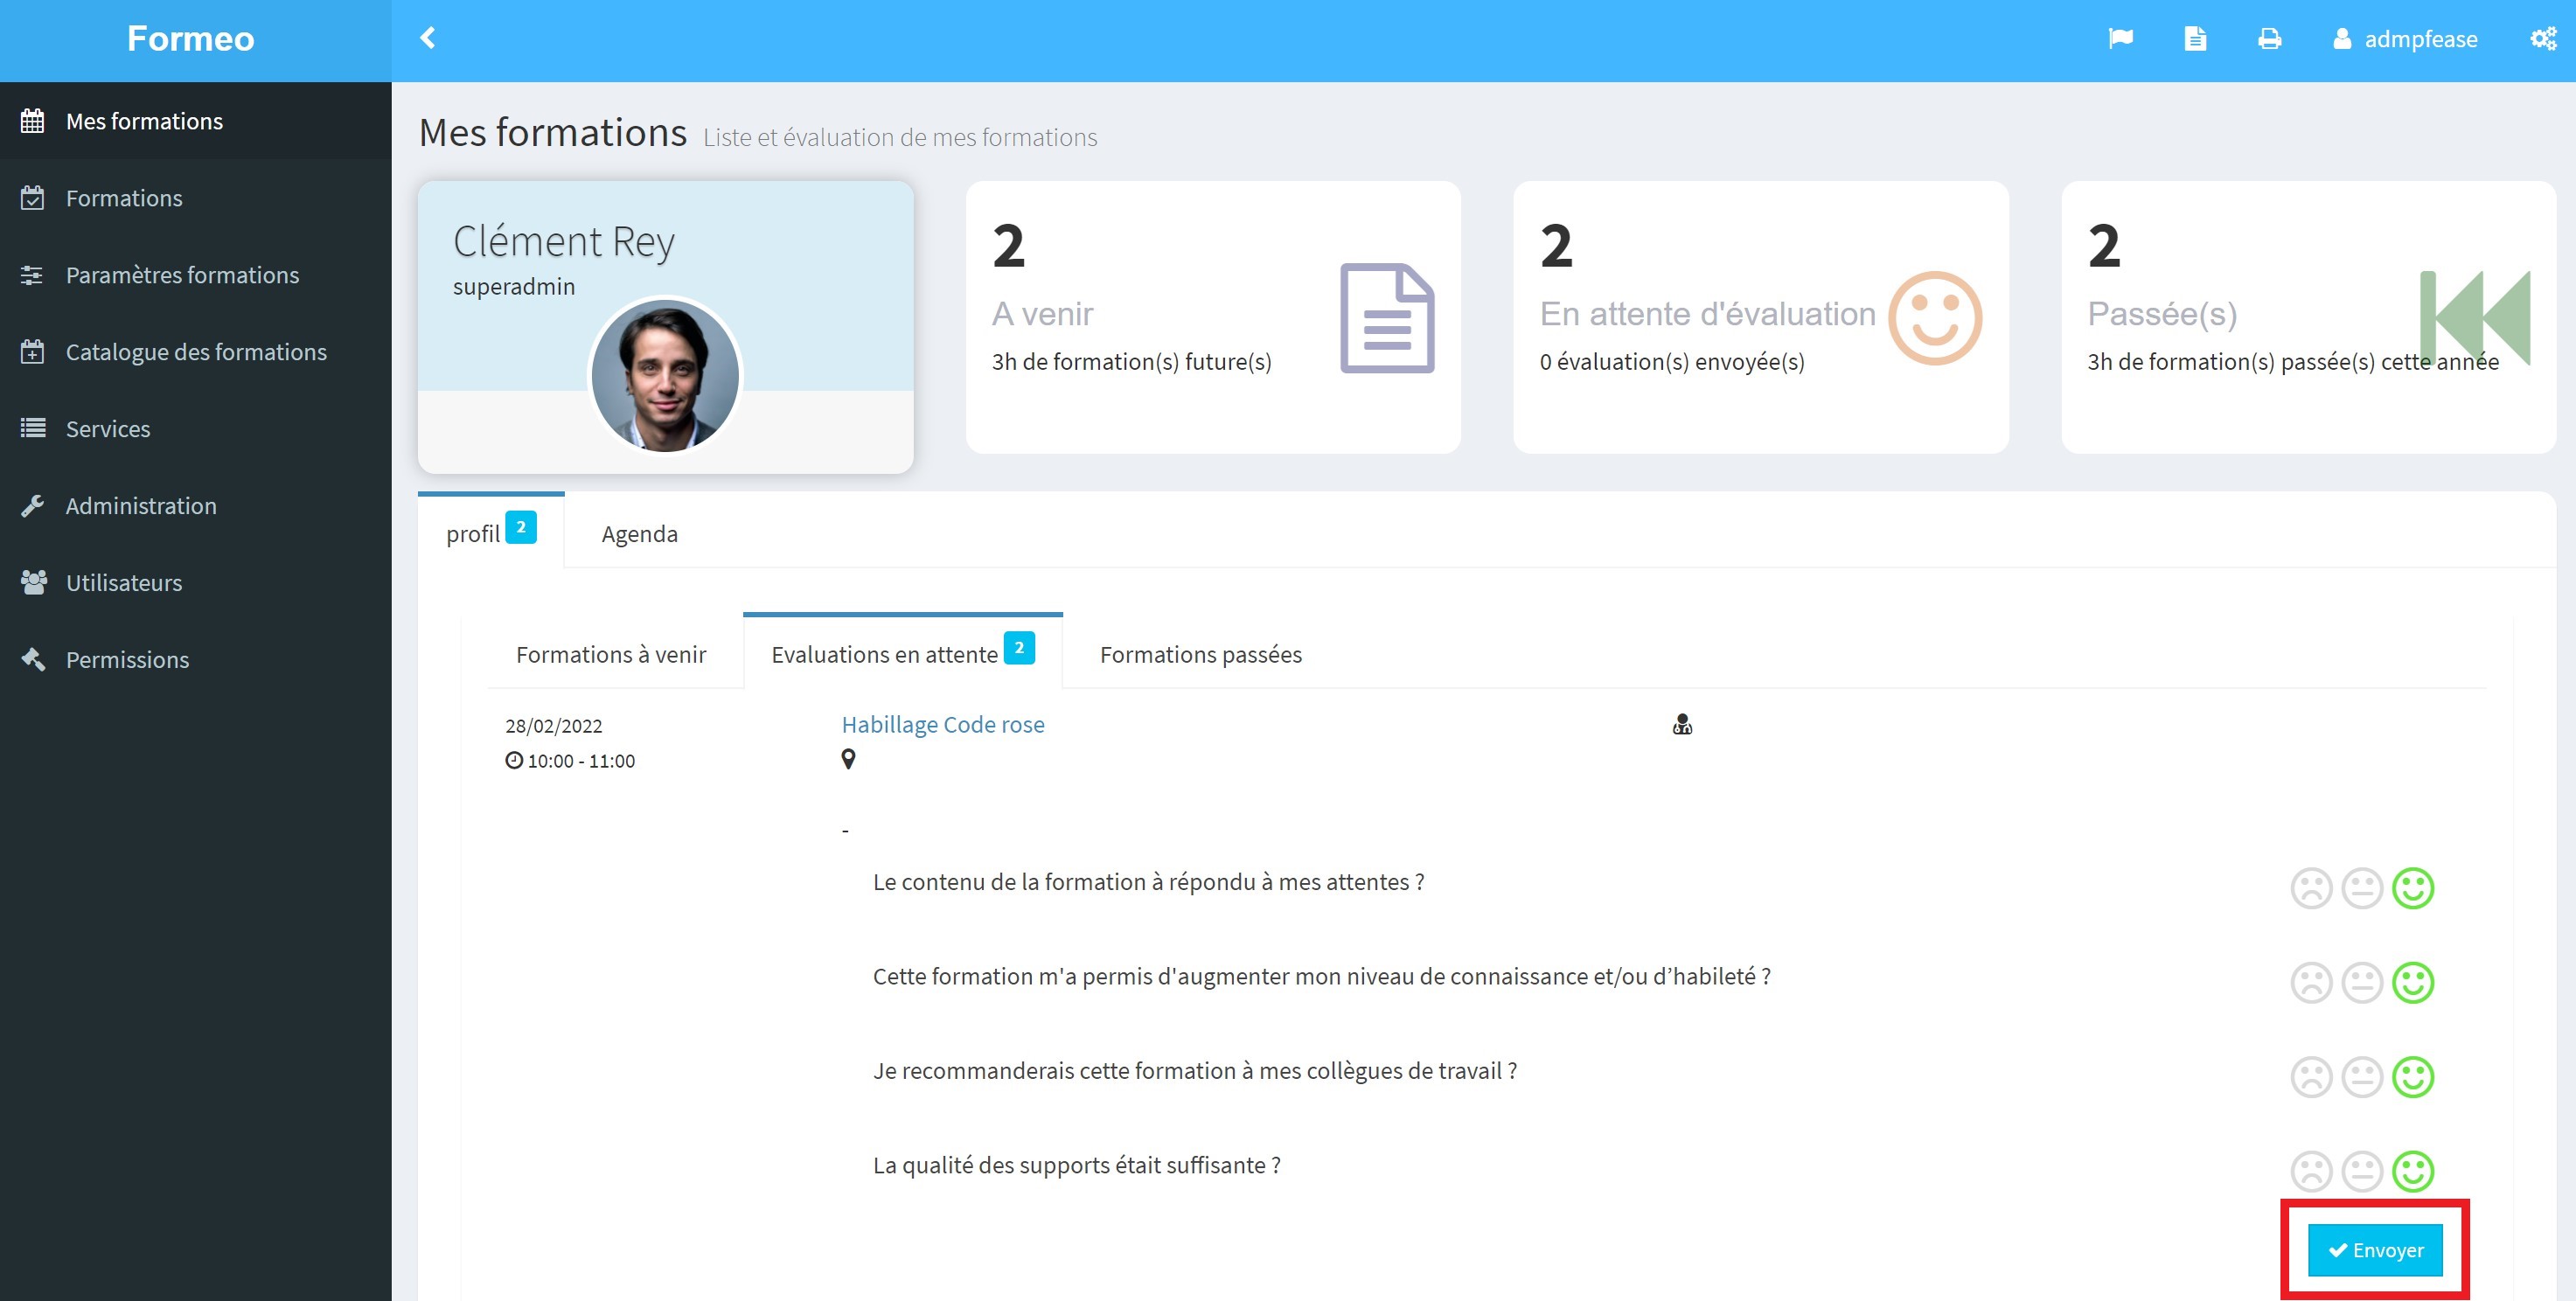
Task: Click the flag icon in top bar
Action: tap(2120, 38)
